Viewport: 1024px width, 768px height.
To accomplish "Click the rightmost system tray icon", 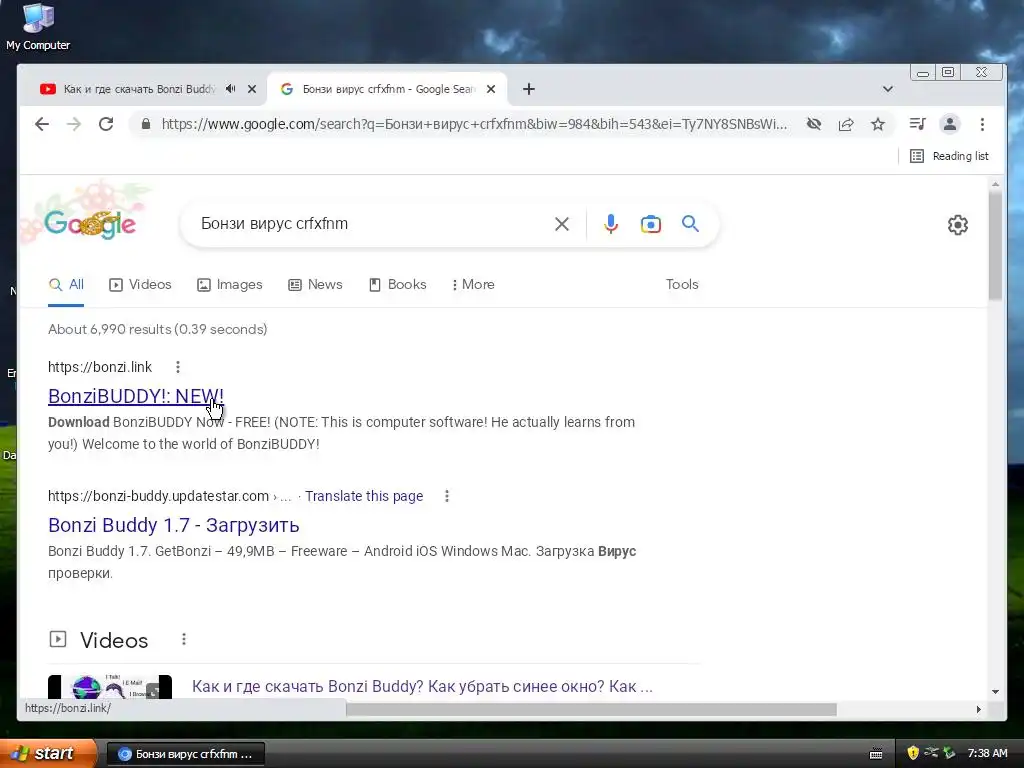I will (949, 753).
